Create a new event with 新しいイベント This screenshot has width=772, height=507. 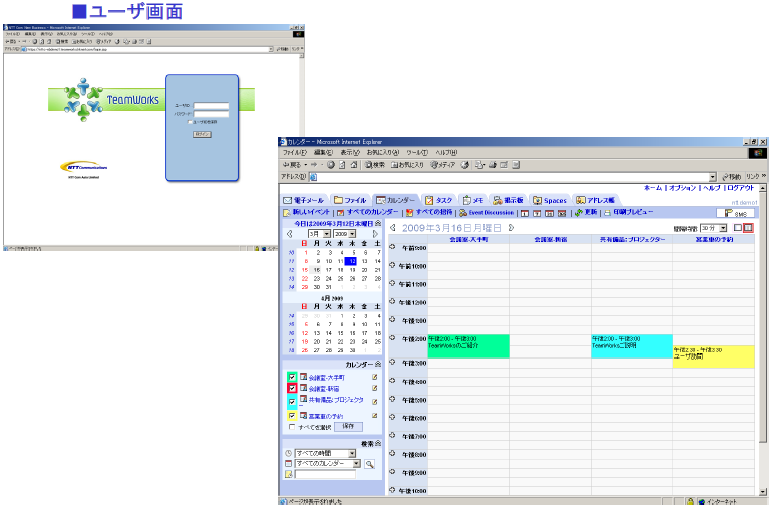[306, 213]
